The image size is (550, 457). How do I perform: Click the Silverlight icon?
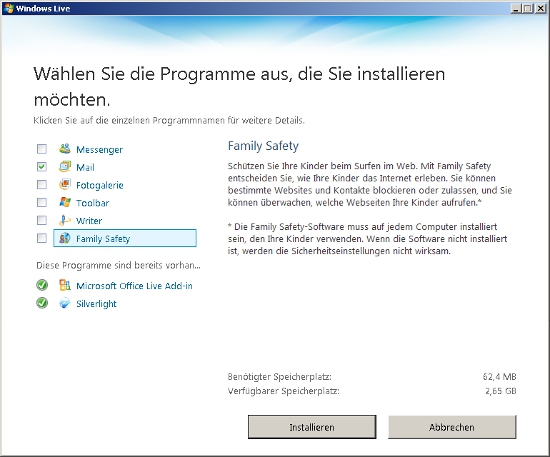[x=65, y=303]
